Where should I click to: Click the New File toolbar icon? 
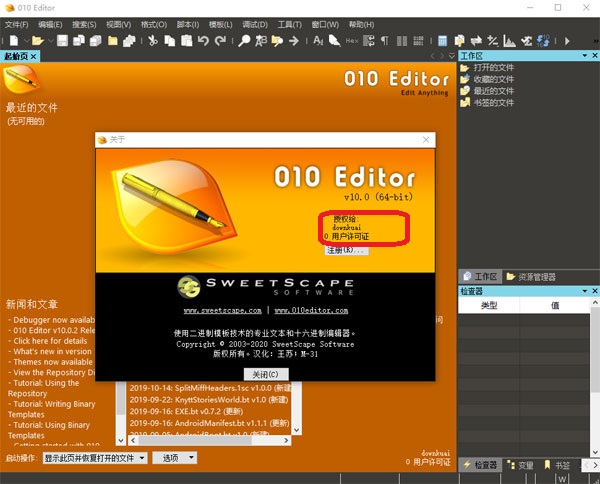click(x=10, y=41)
